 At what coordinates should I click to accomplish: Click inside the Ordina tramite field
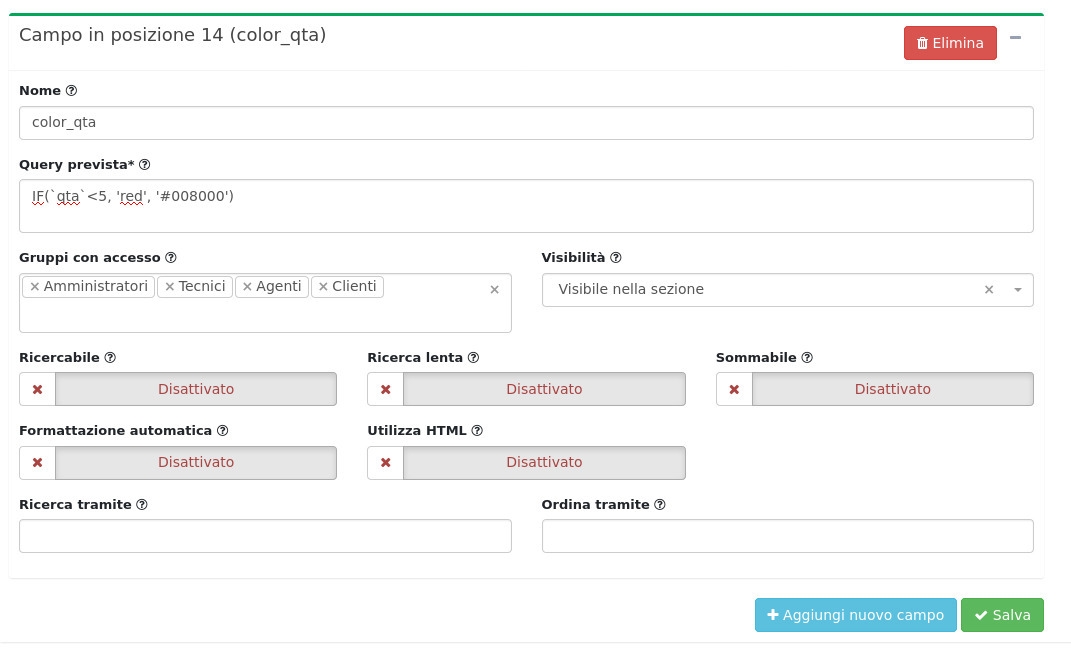(787, 536)
